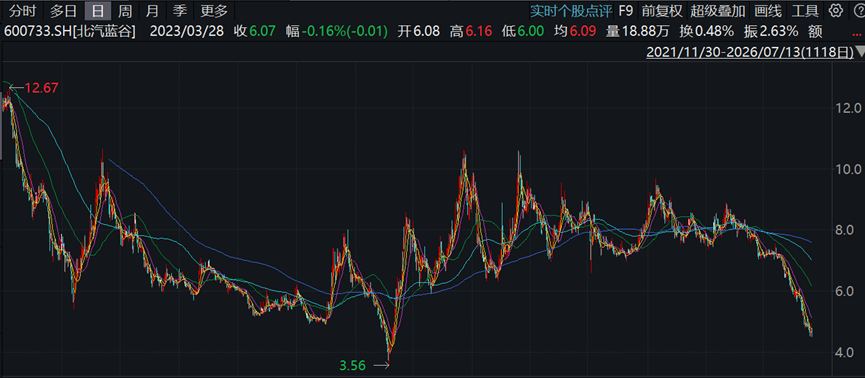Image resolution: width=865 pixels, height=378 pixels.
Task: Switch to 周 weekly chart
Action: 126,10
